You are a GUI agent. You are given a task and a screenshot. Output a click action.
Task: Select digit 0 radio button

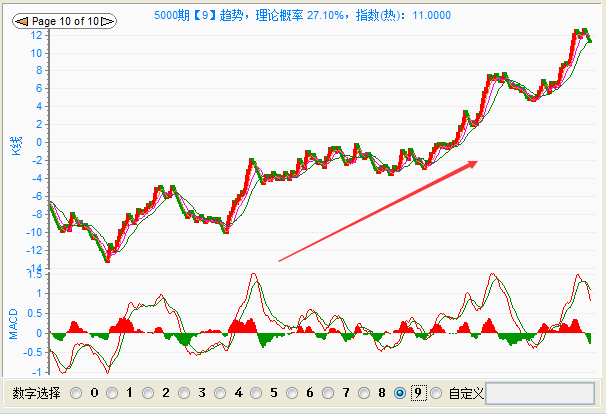76,393
